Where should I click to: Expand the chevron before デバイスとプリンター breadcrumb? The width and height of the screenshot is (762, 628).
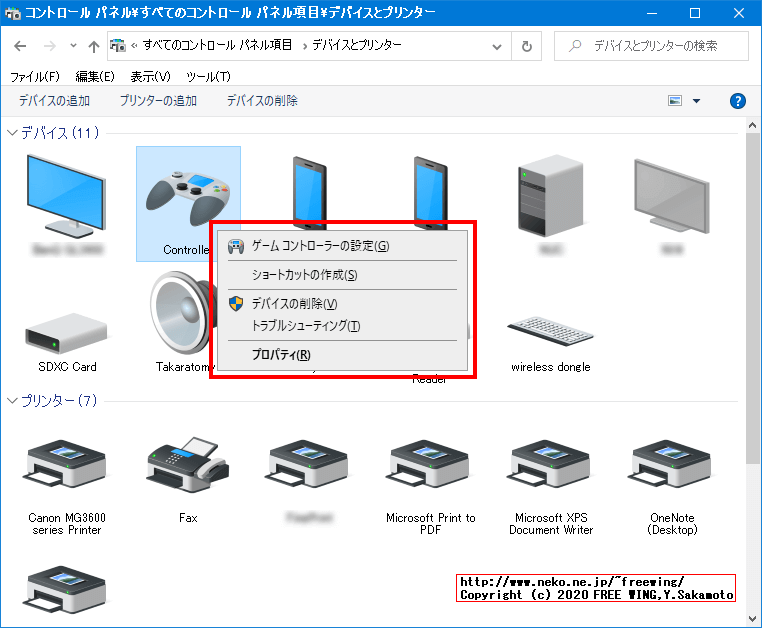tap(305, 46)
